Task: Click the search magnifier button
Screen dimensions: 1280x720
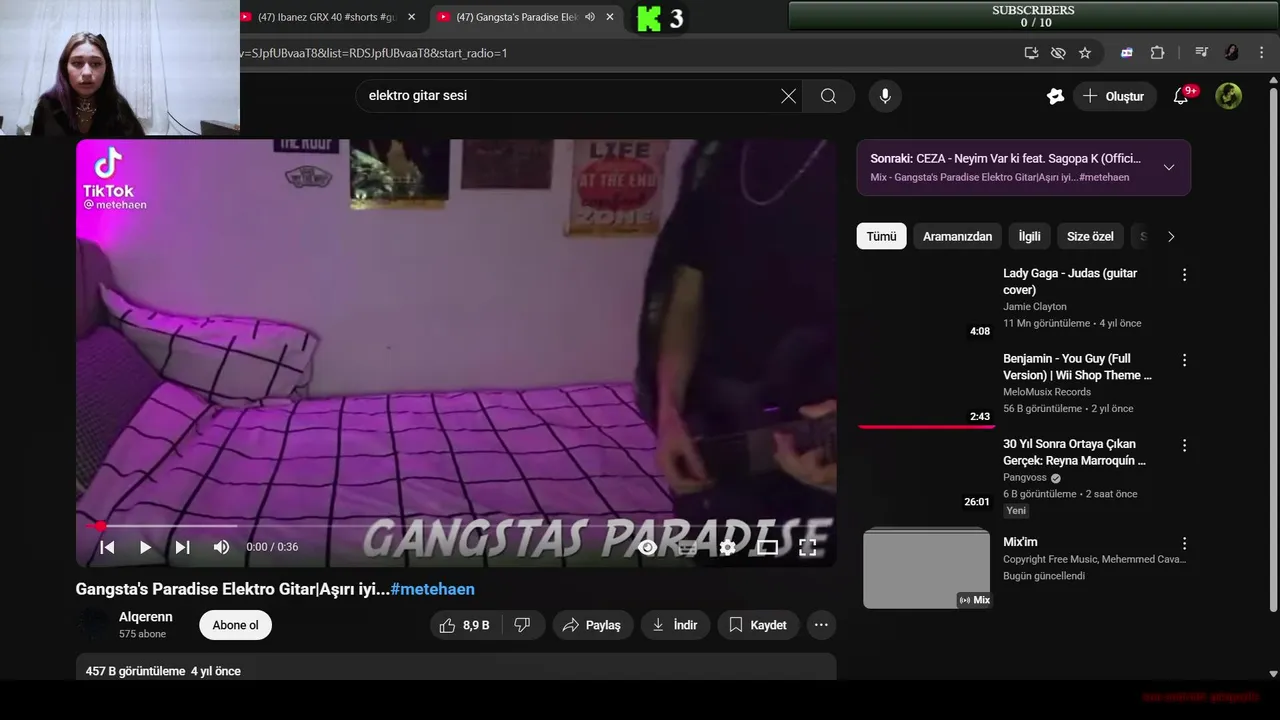Action: pos(828,96)
